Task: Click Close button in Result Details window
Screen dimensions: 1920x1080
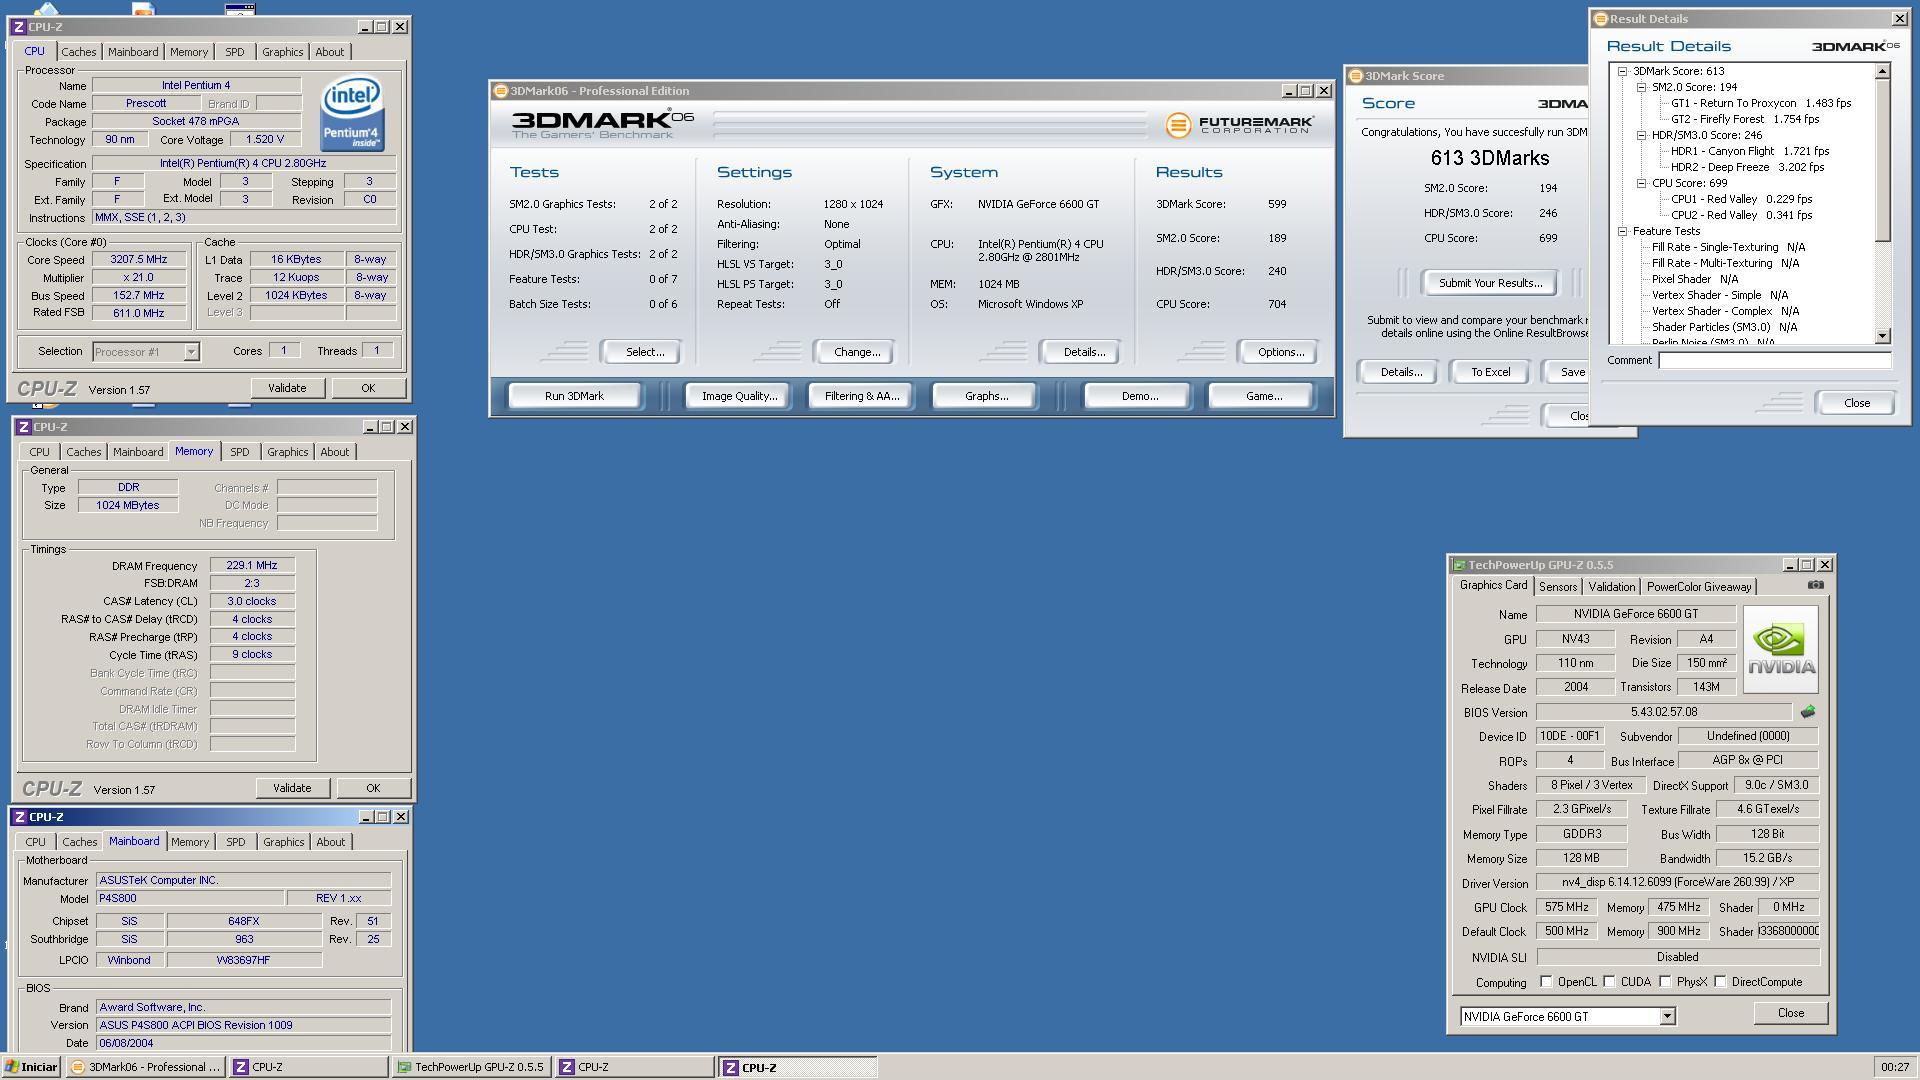Action: pos(1856,403)
